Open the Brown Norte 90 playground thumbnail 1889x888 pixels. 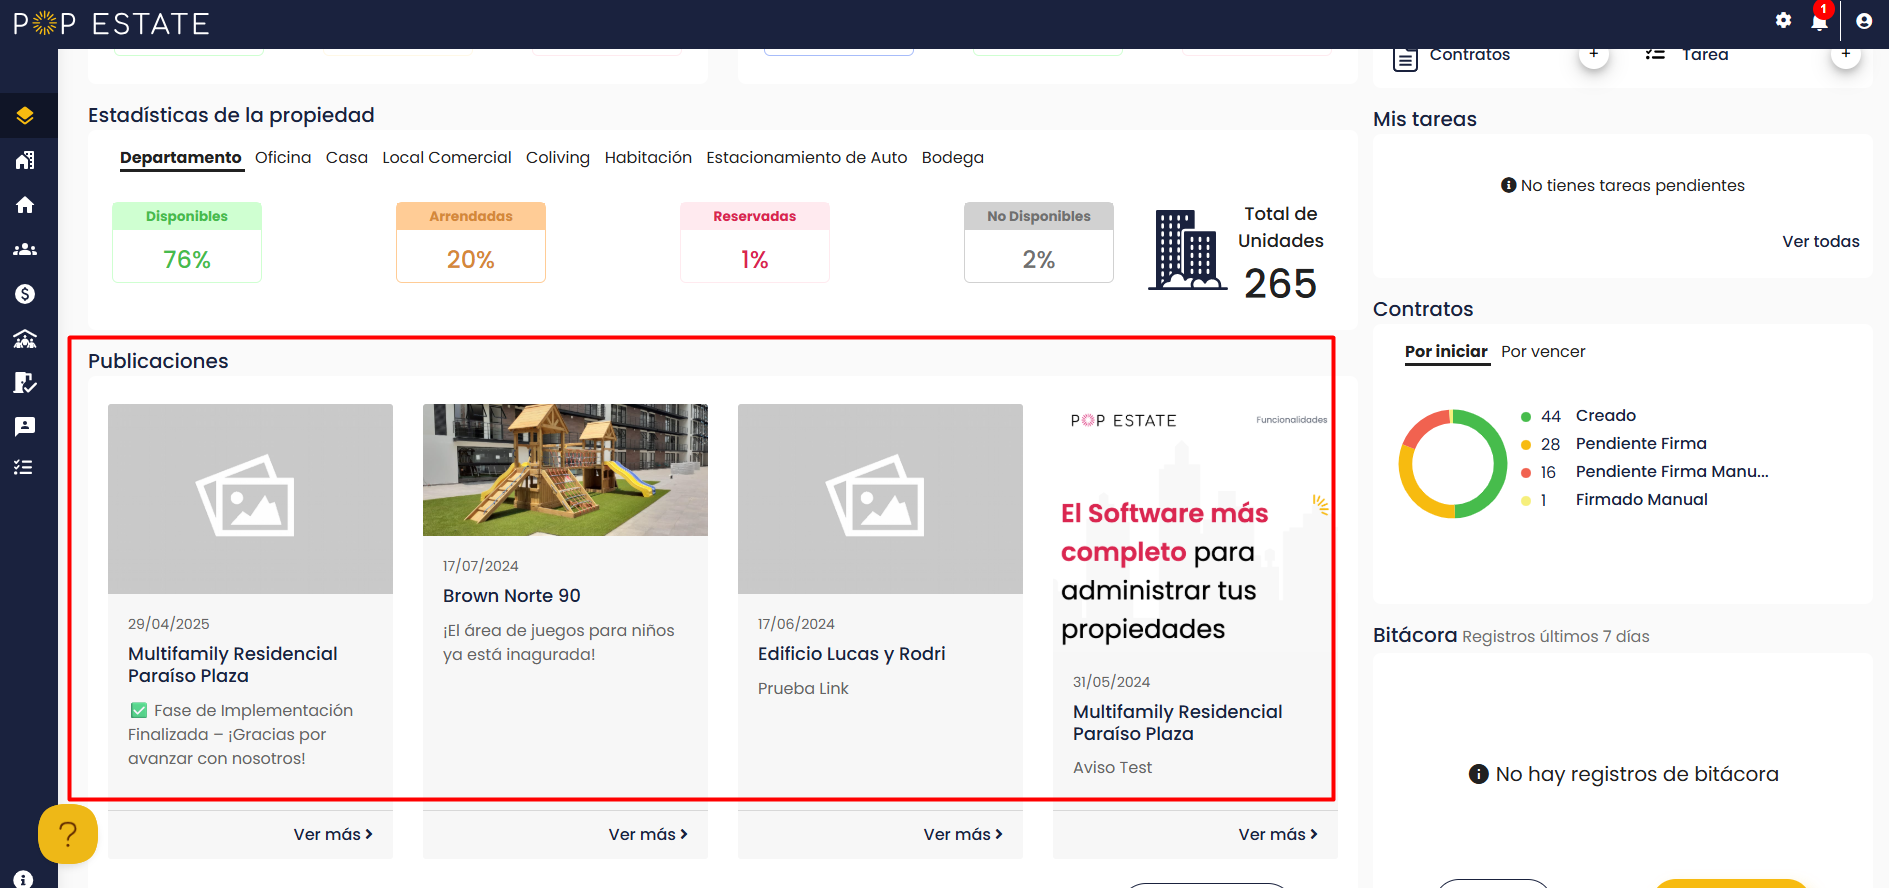[x=565, y=470]
